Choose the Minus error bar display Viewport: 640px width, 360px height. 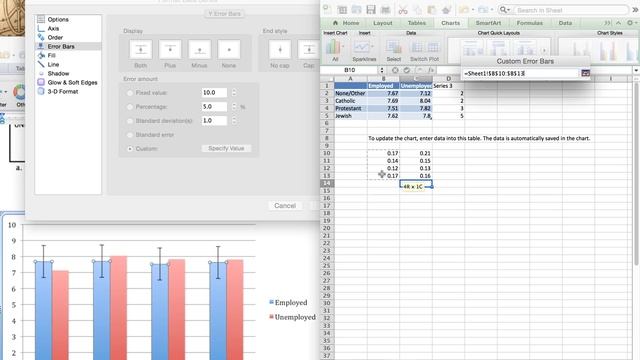click(x=200, y=50)
